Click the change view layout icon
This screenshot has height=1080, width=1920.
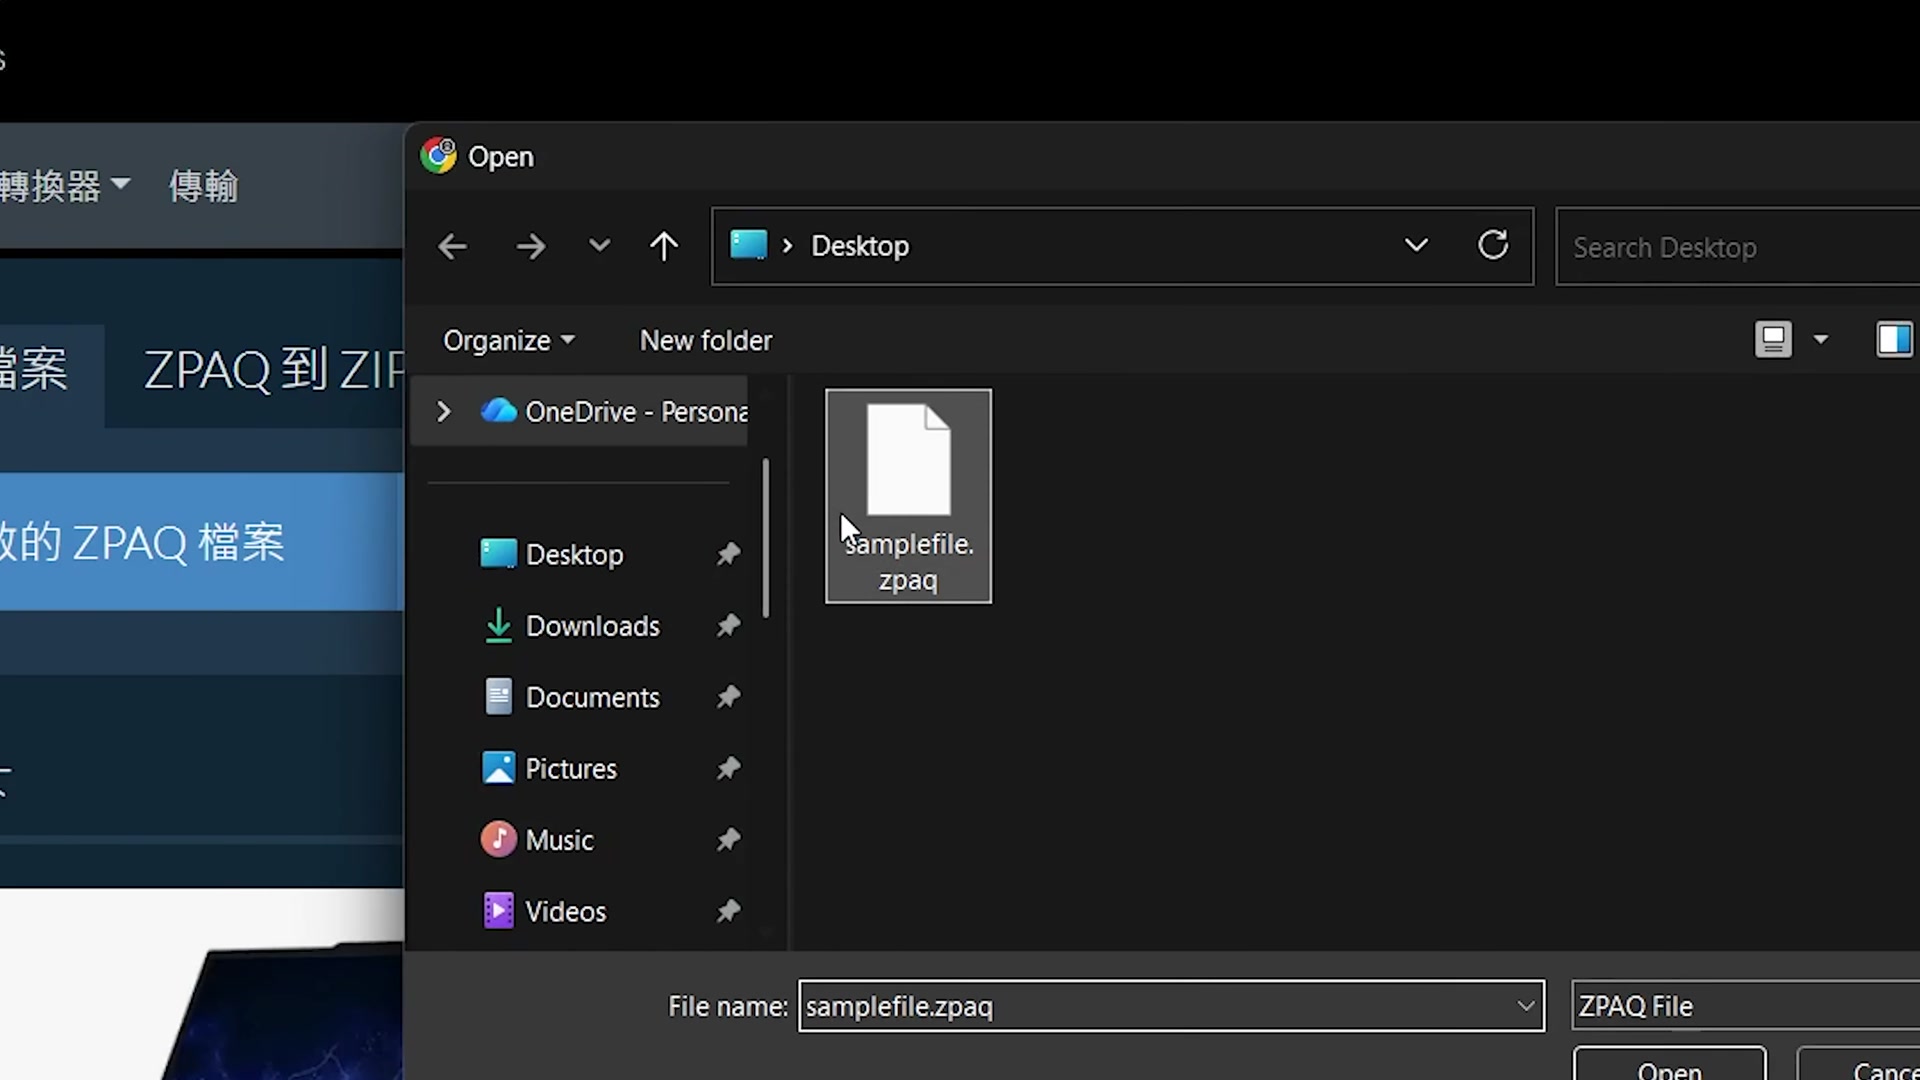point(1773,340)
